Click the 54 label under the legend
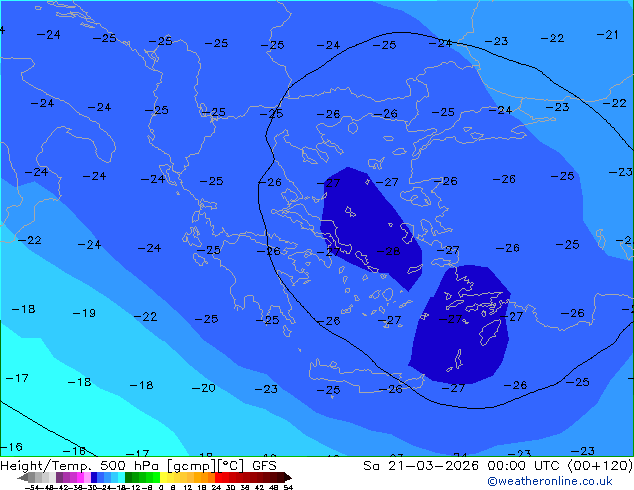The width and height of the screenshot is (634, 490). (x=288, y=487)
